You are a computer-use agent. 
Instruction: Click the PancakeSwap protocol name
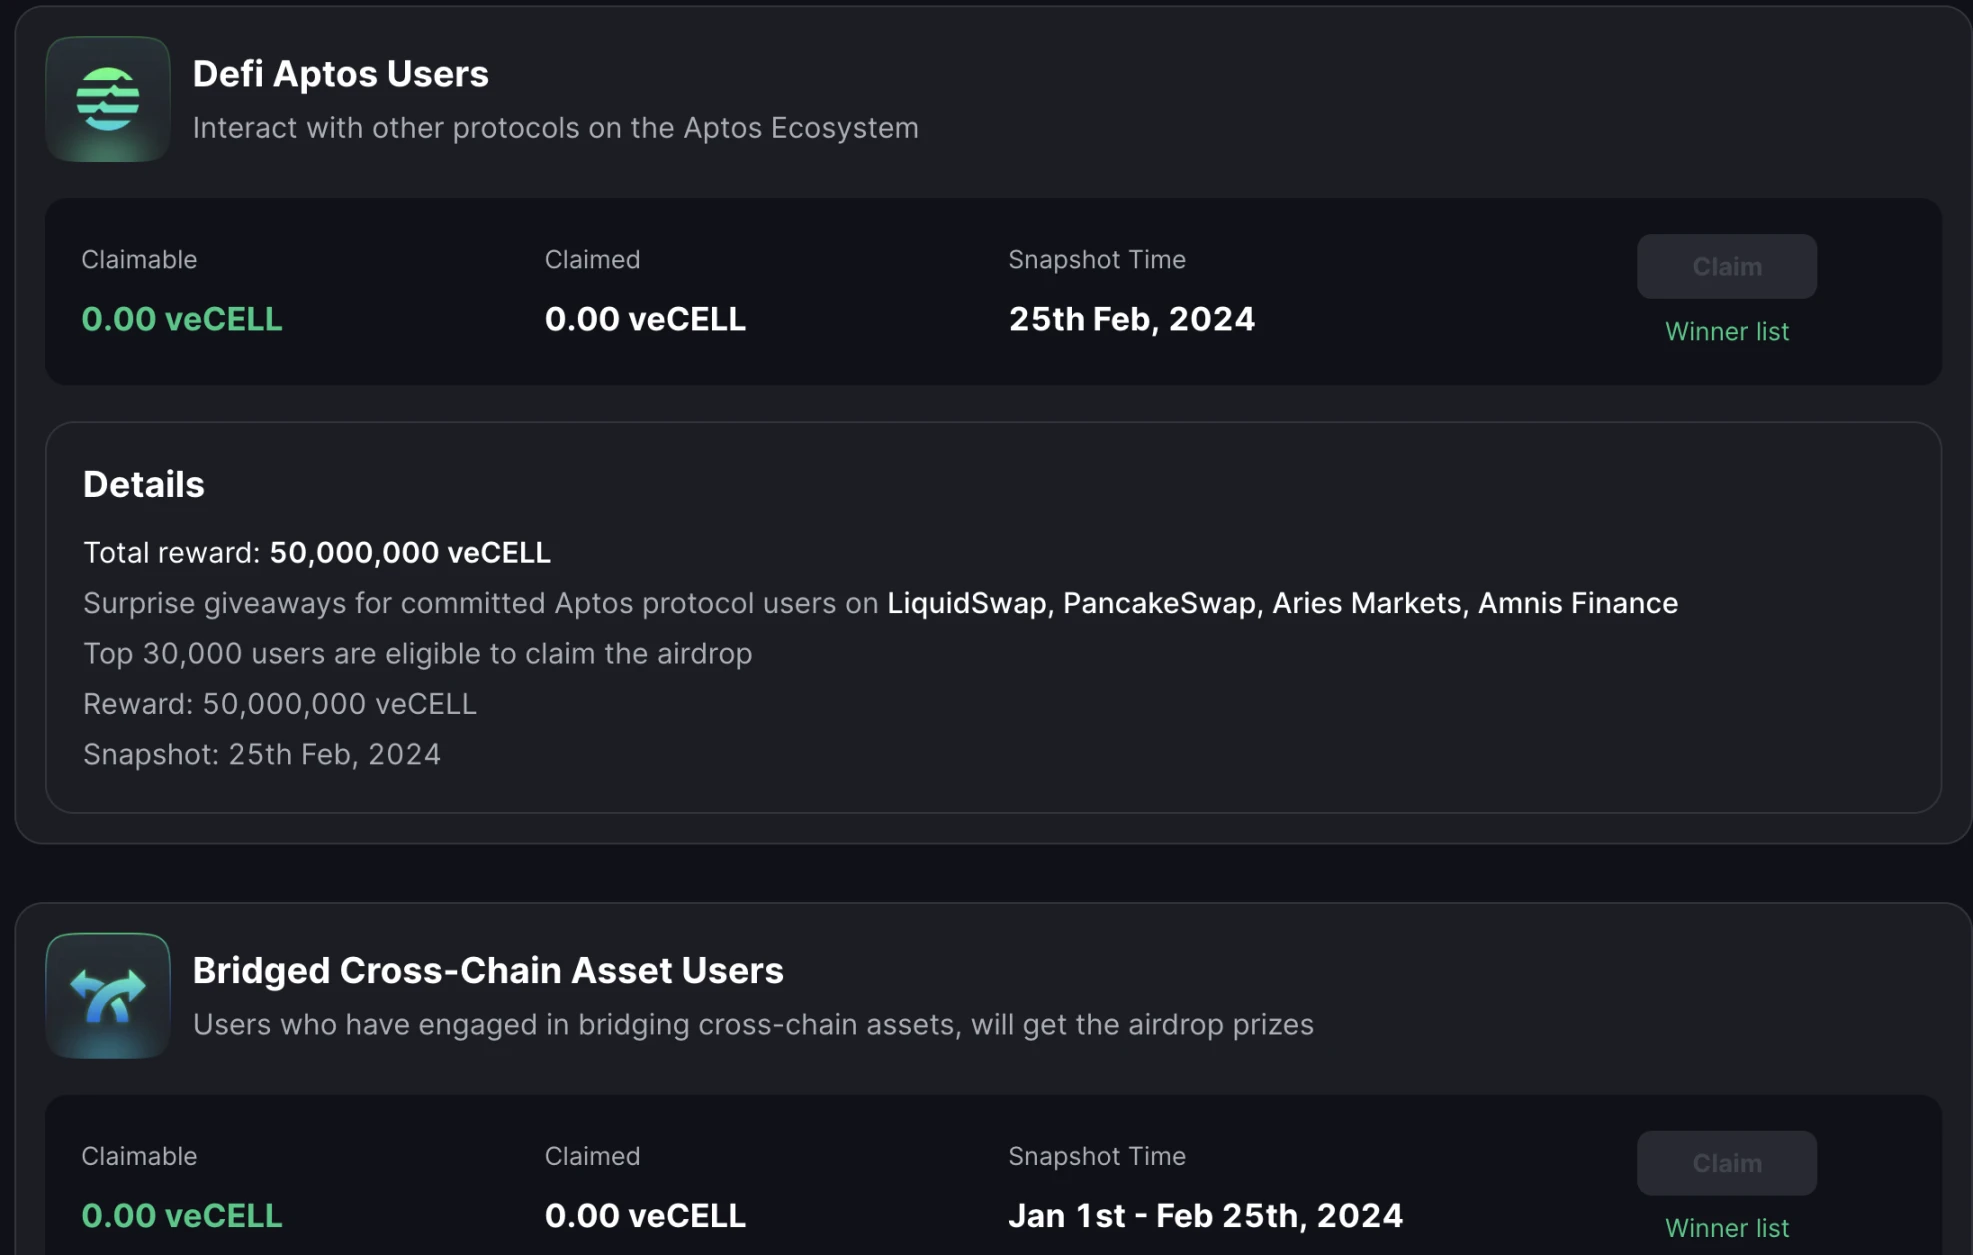[1159, 603]
